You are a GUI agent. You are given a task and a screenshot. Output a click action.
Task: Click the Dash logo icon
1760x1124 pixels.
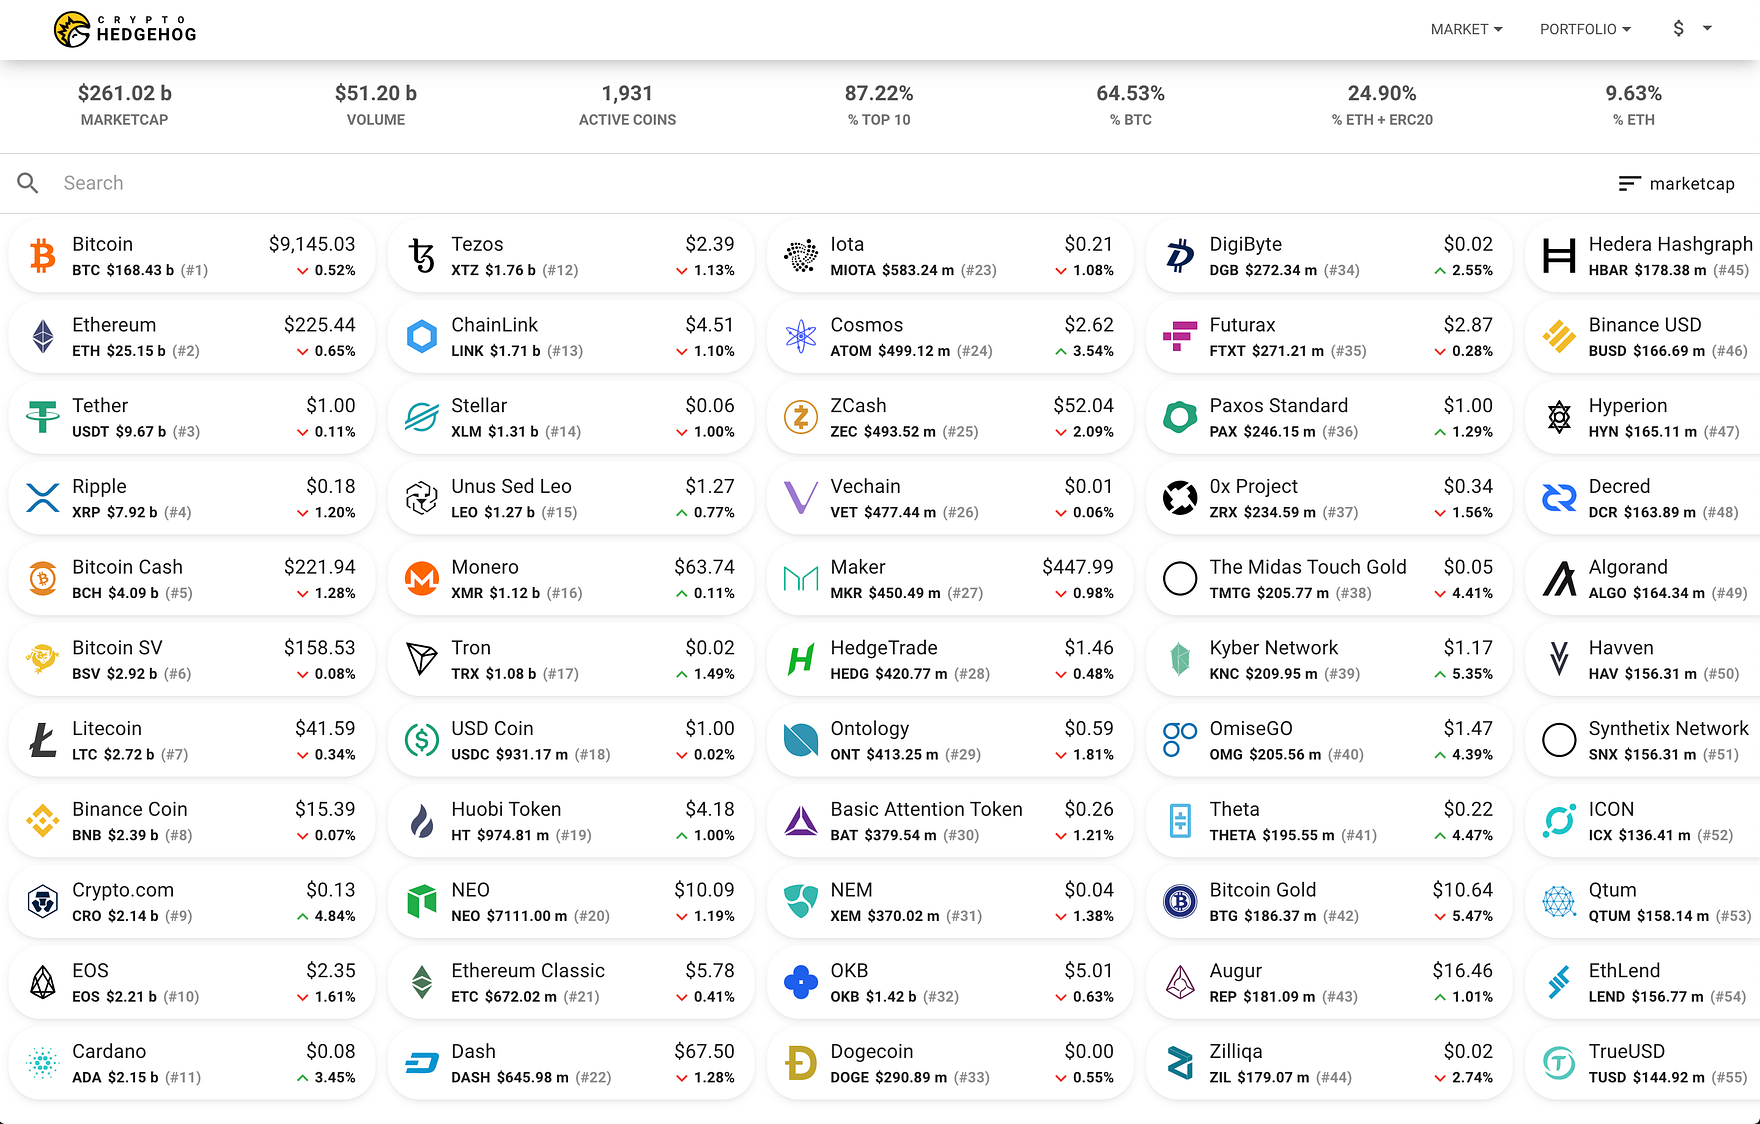[x=422, y=1063]
